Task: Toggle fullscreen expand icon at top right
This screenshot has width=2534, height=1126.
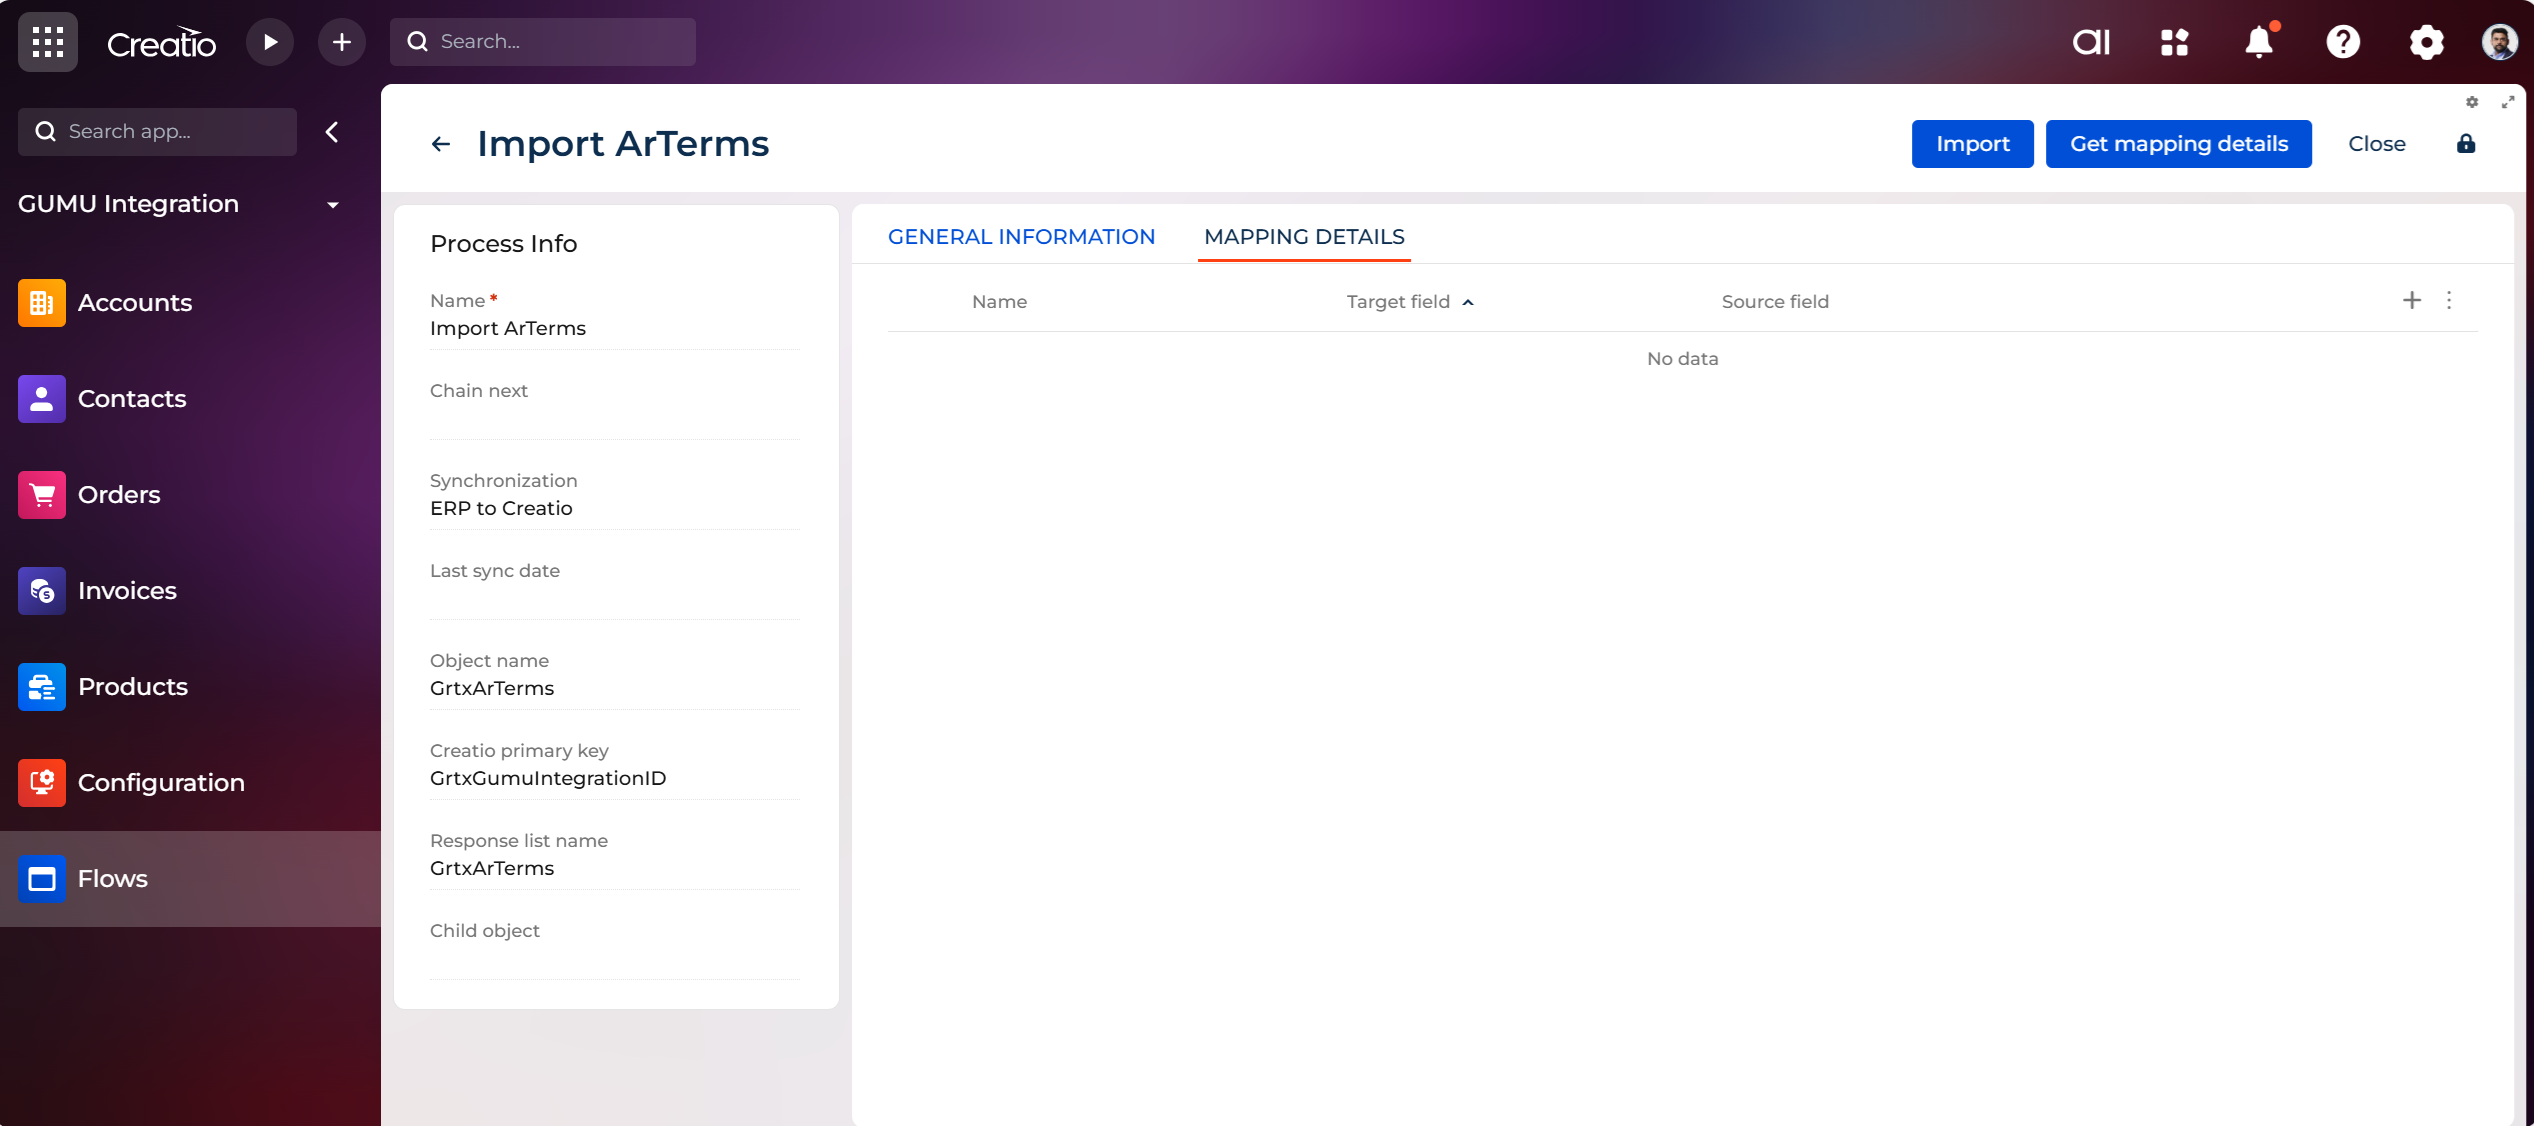Action: (2508, 102)
